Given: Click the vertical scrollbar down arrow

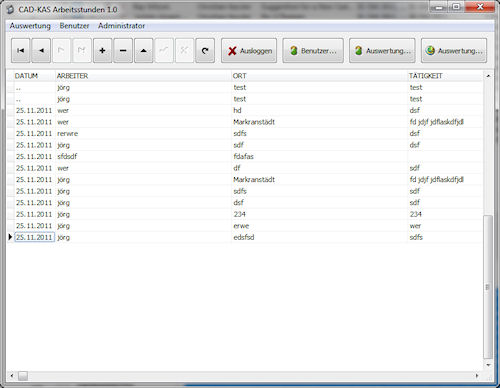Looking at the screenshot, I should (488, 365).
